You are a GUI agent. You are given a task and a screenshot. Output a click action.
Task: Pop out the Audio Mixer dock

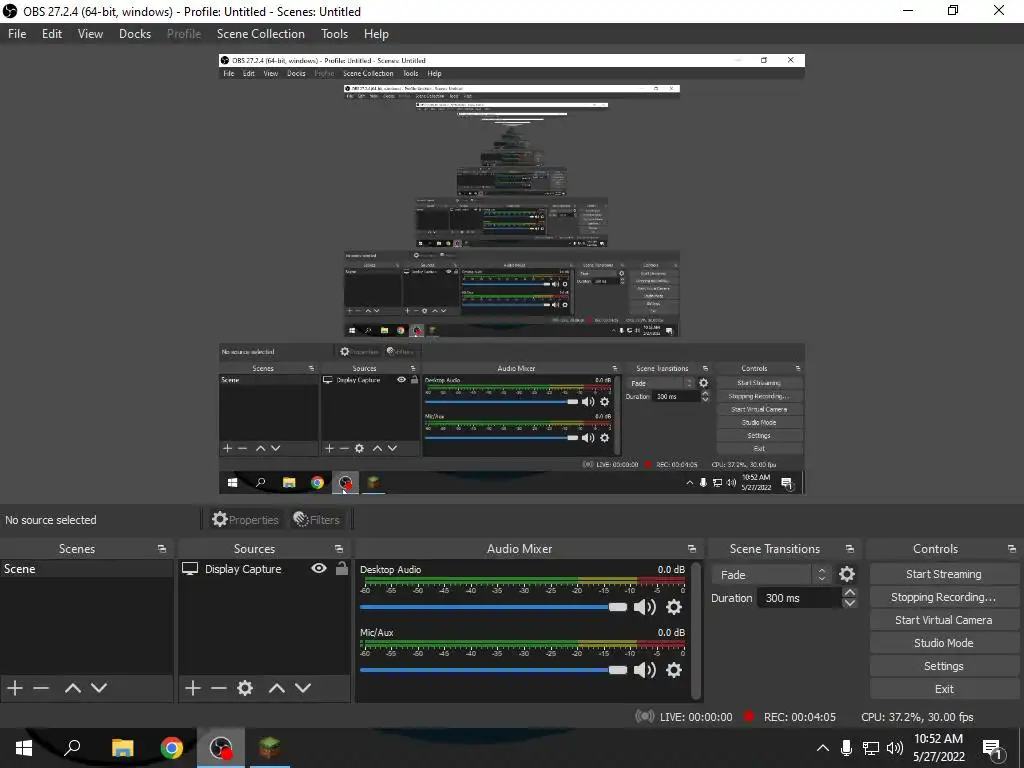click(x=692, y=549)
